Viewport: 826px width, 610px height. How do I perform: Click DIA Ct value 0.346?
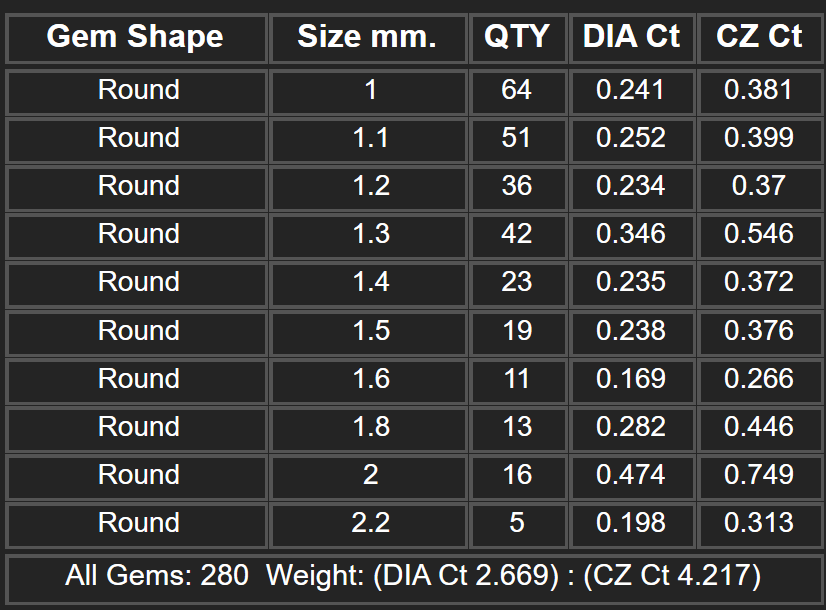coord(632,236)
